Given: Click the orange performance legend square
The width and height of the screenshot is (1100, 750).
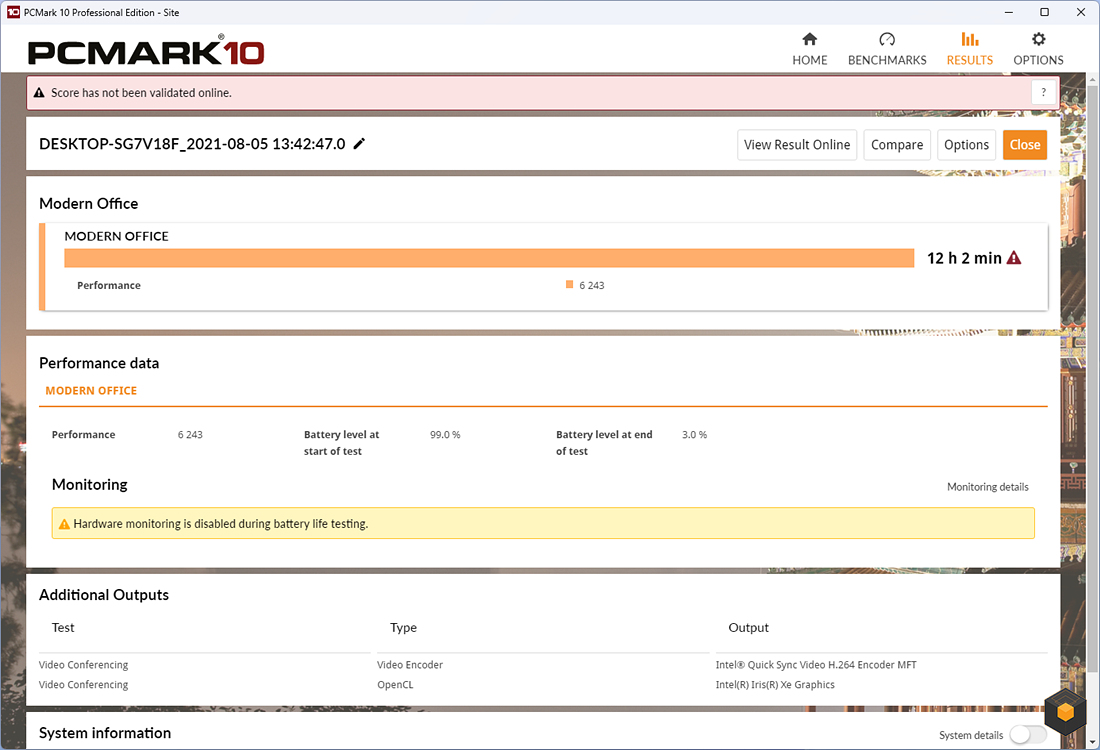Looking at the screenshot, I should [x=570, y=285].
